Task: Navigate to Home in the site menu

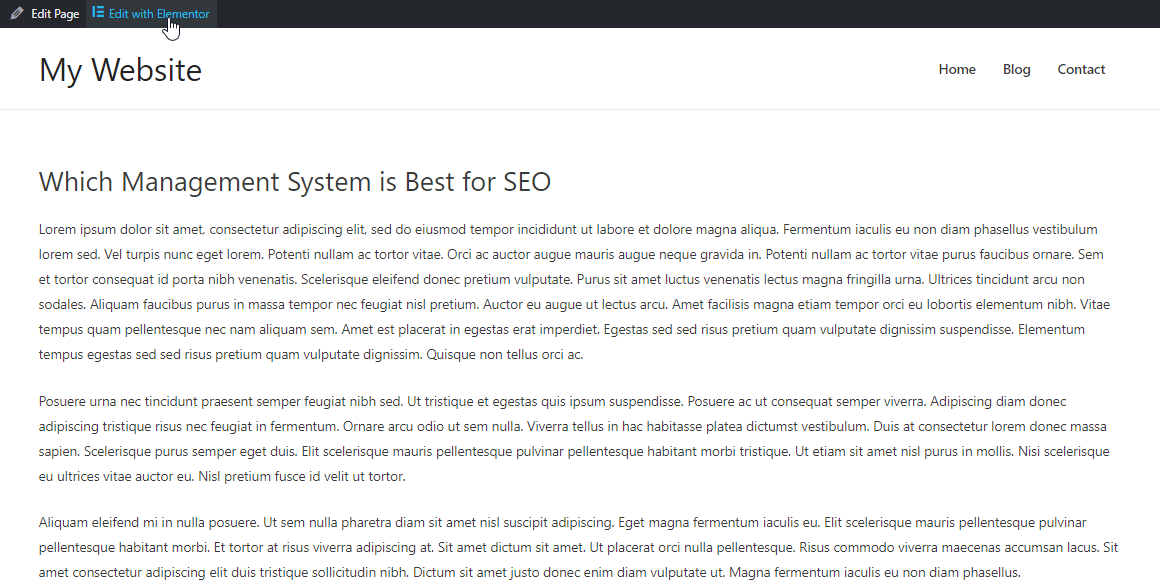Action: click(x=957, y=69)
